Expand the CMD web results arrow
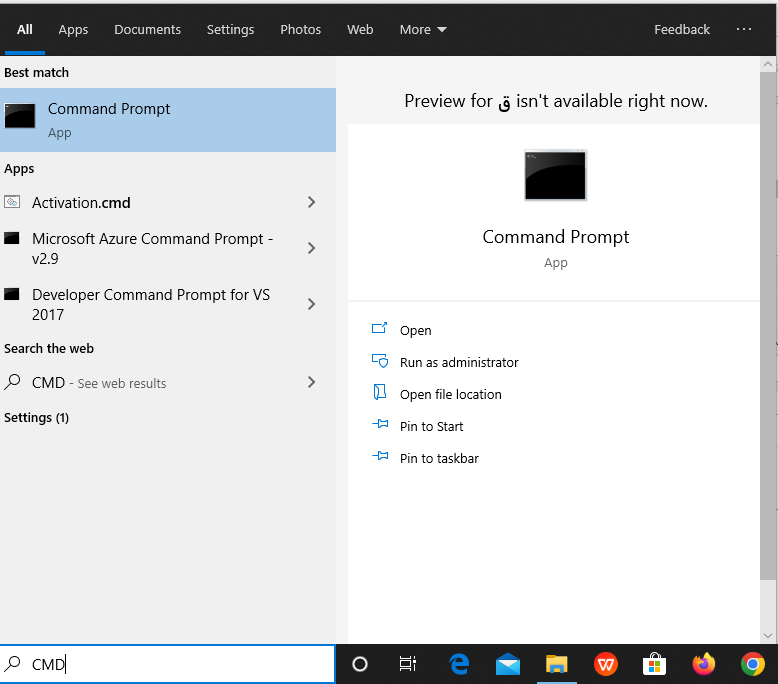Image resolution: width=778 pixels, height=684 pixels. pos(311,382)
